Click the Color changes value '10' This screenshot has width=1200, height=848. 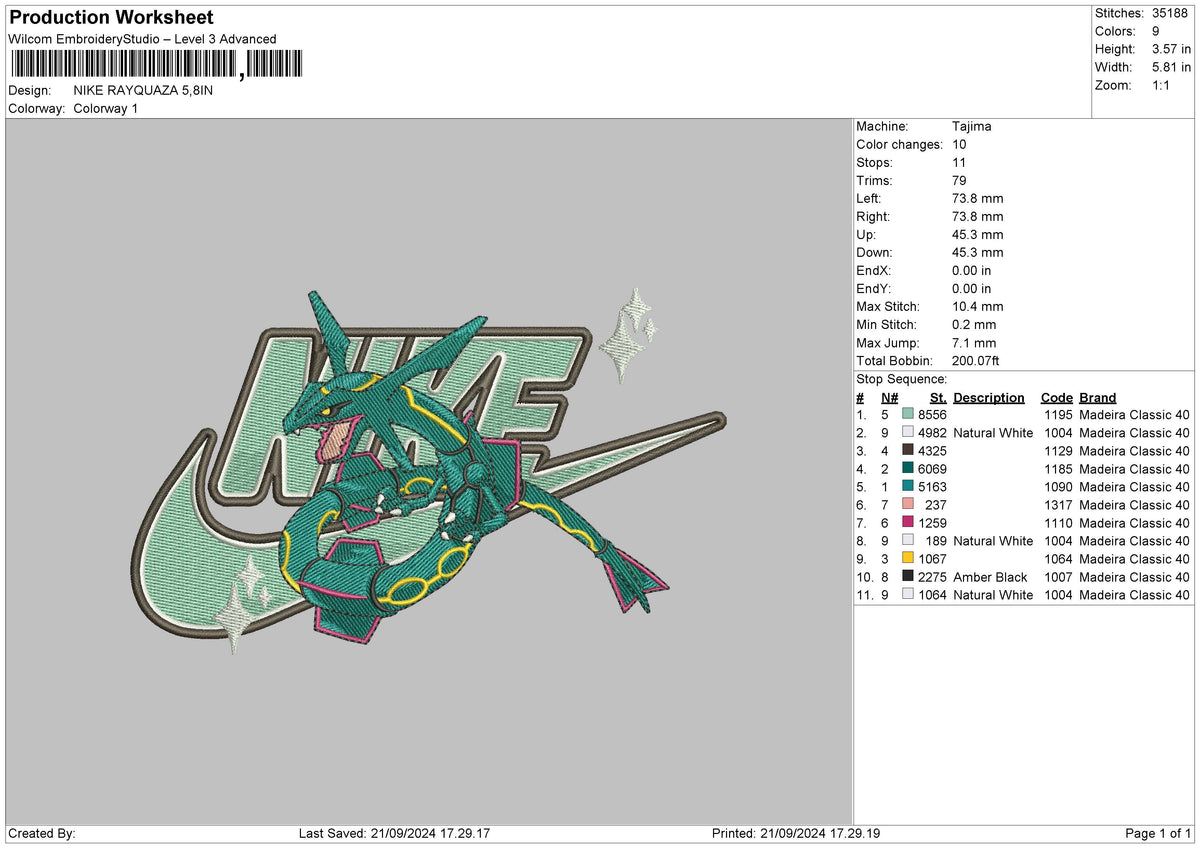pyautogui.click(x=960, y=145)
